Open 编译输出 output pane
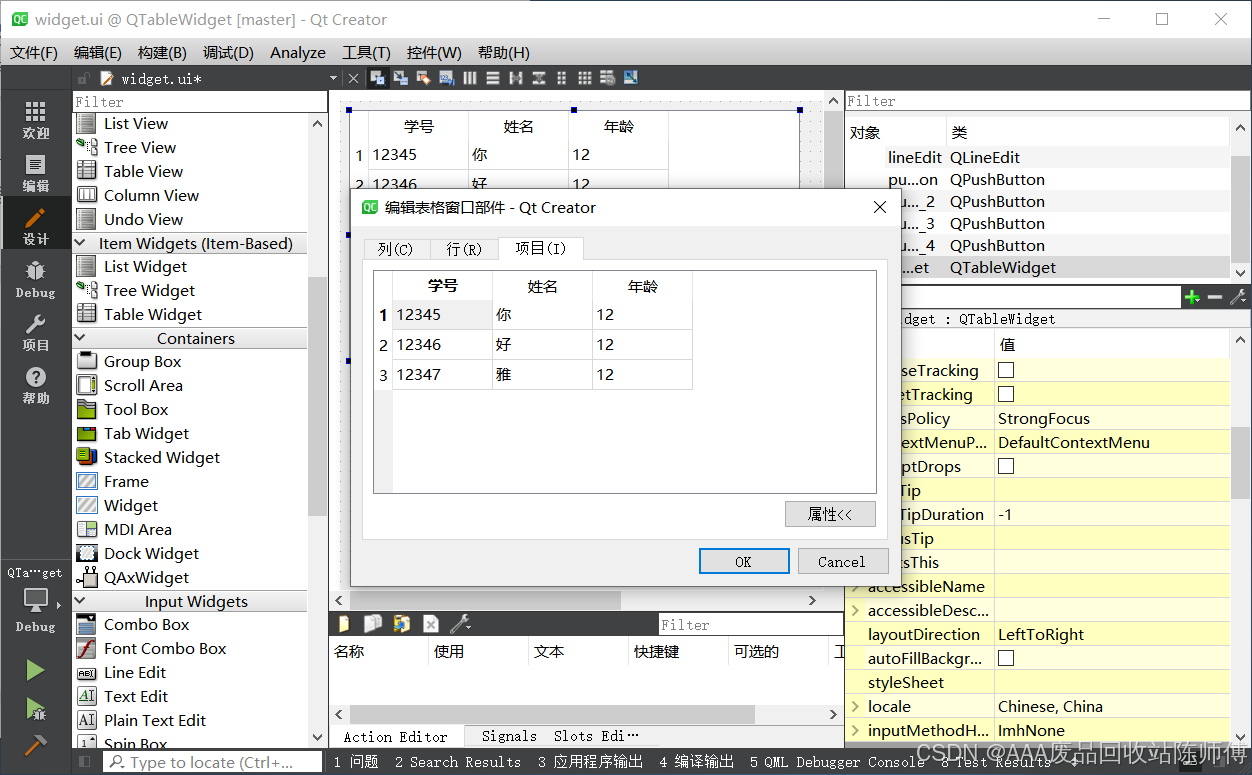1252x775 pixels. (x=697, y=762)
